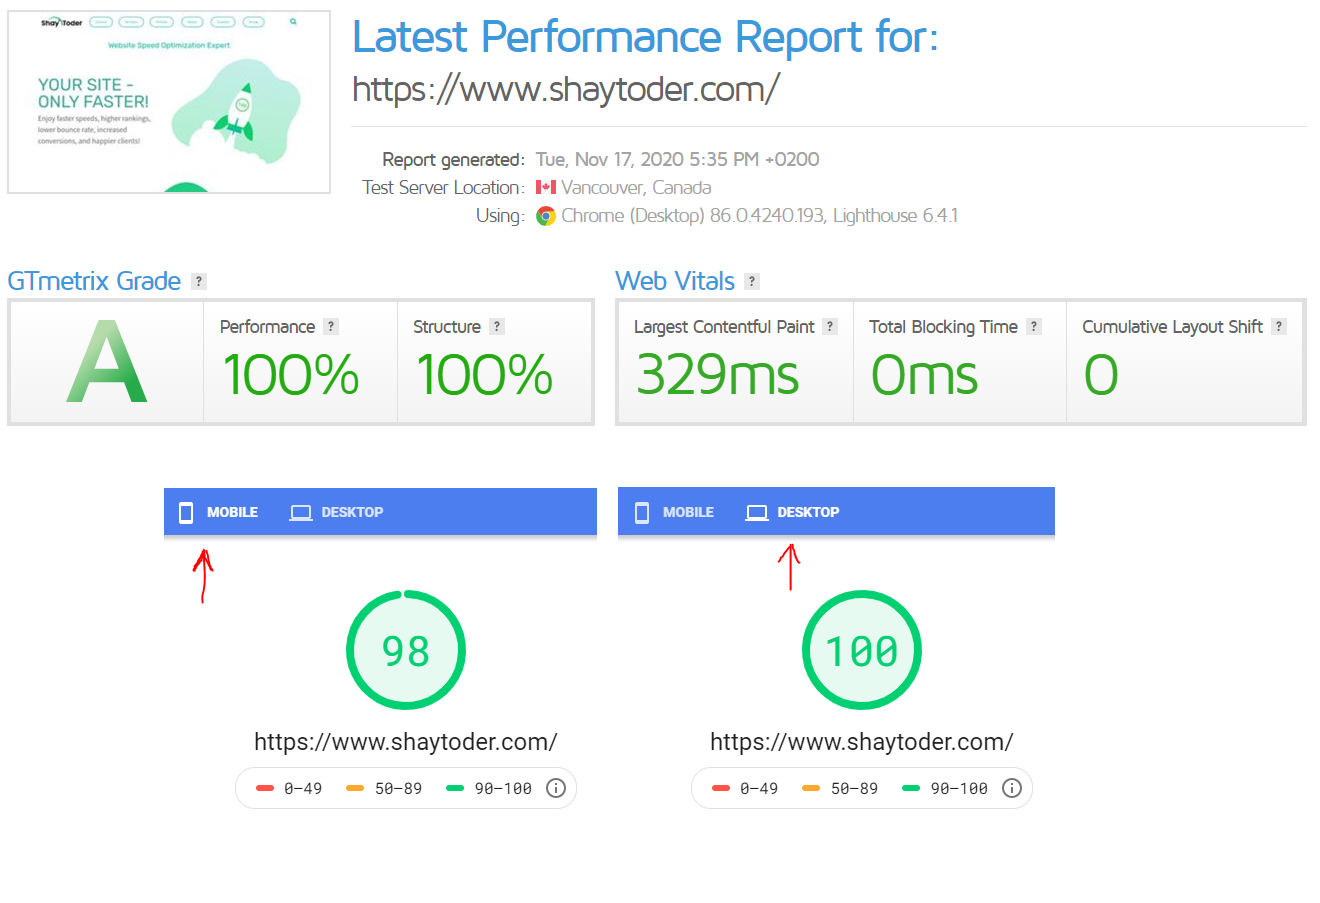Screen dimensions: 1320x903
Task: Click the 100% value under Performance
Action: click(291, 375)
